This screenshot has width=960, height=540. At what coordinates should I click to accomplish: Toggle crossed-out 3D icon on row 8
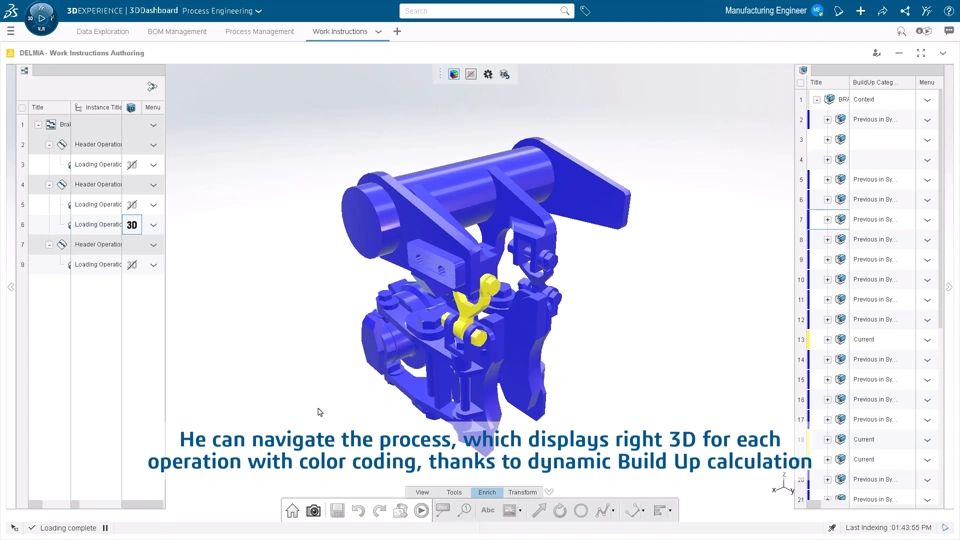point(132,264)
